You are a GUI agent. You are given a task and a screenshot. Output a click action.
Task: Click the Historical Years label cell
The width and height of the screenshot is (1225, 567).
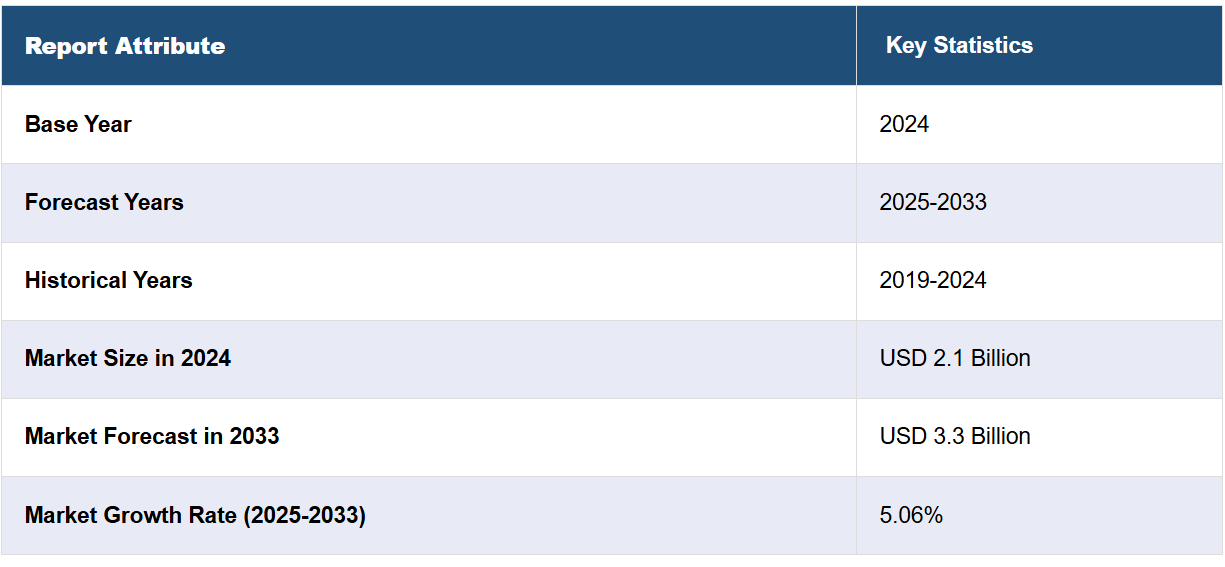(429, 280)
